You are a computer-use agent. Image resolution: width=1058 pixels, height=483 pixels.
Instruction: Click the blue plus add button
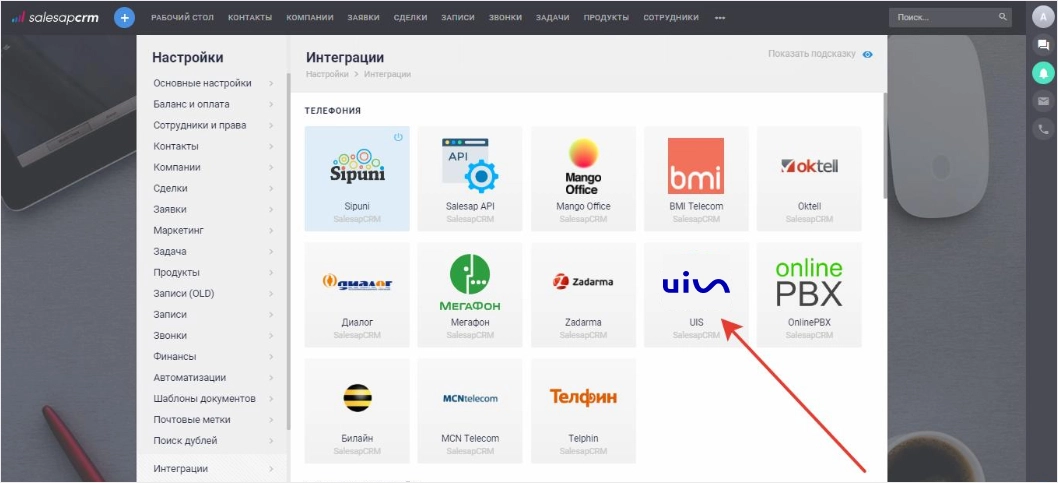tap(124, 18)
